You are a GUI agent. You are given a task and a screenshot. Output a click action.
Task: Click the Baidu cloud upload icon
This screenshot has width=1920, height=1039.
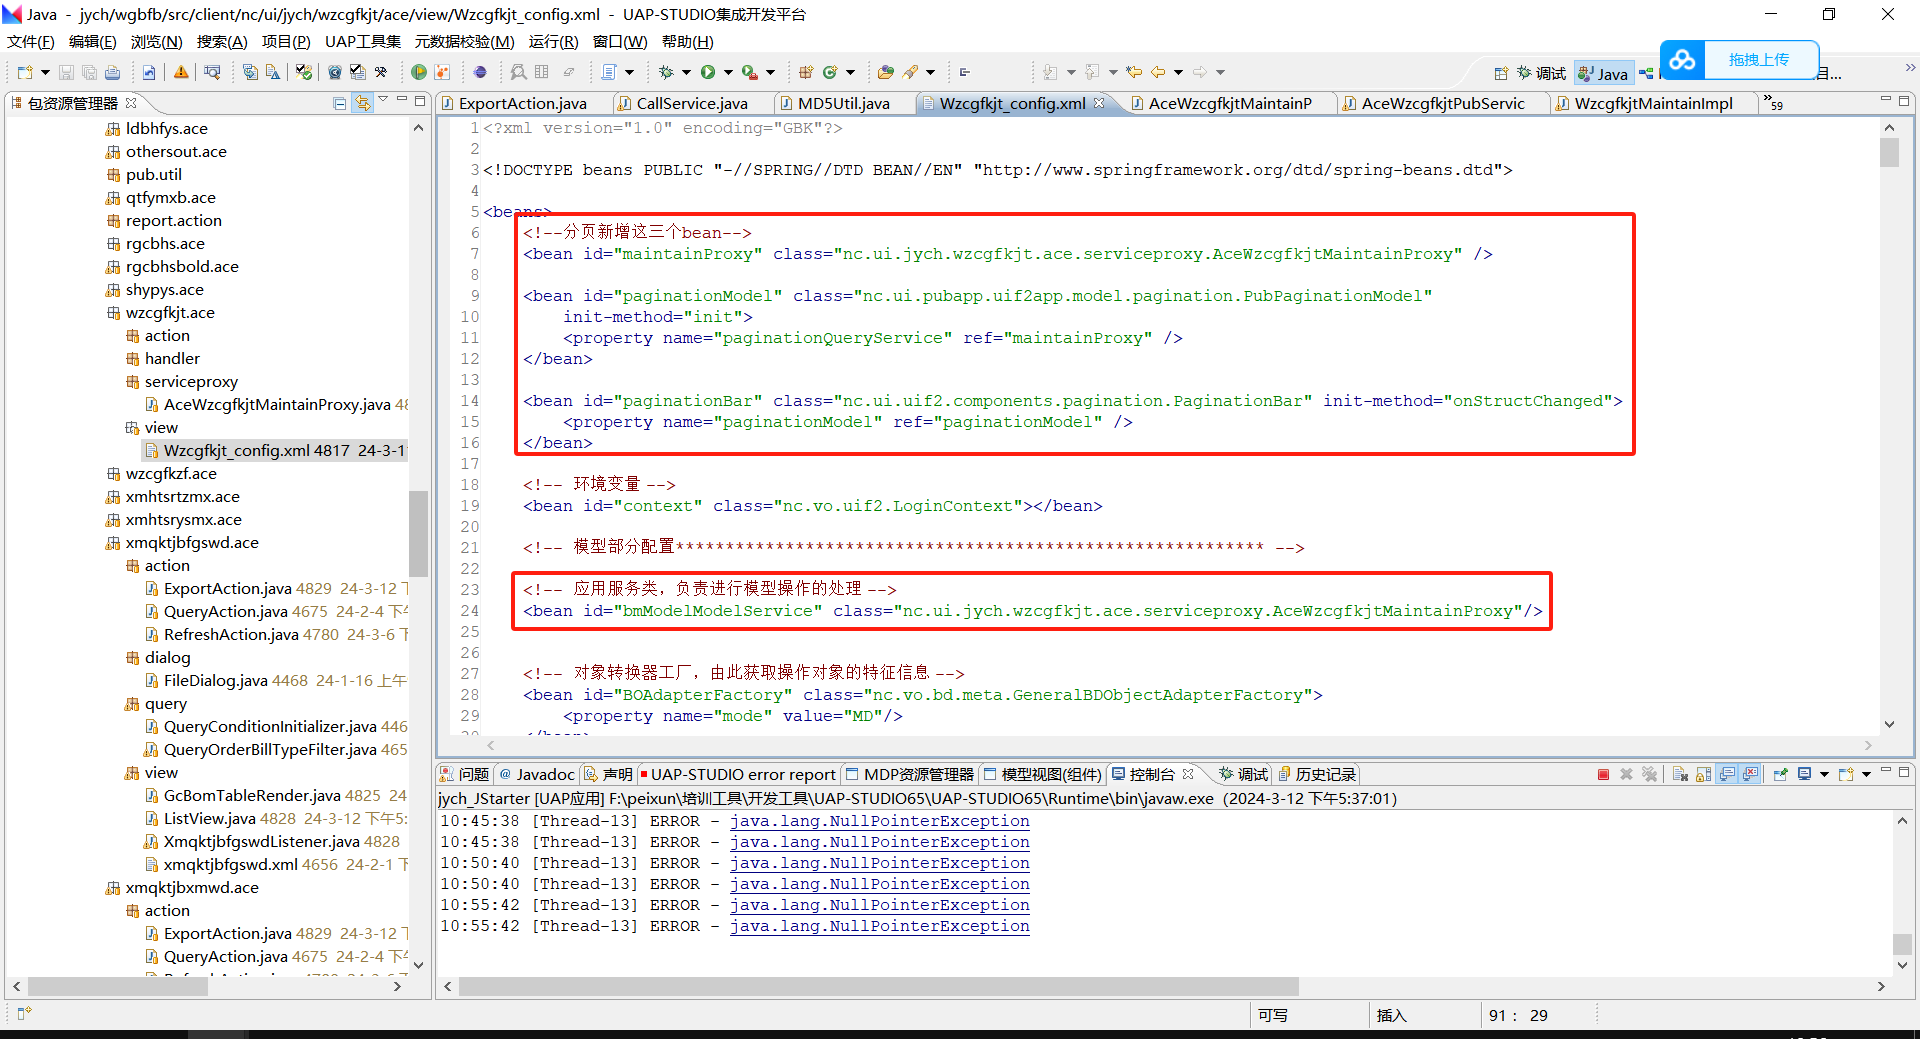pyautogui.click(x=1682, y=60)
